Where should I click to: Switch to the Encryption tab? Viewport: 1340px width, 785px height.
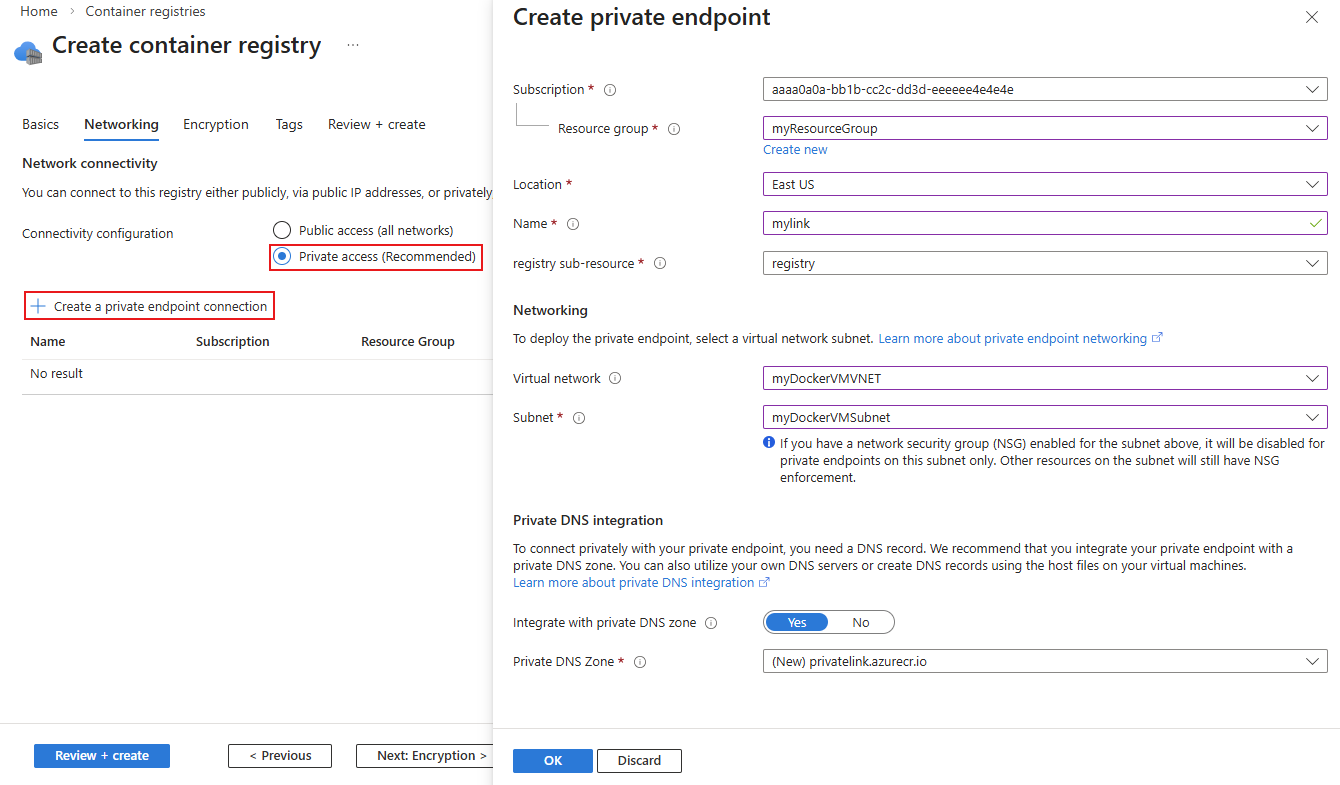216,125
